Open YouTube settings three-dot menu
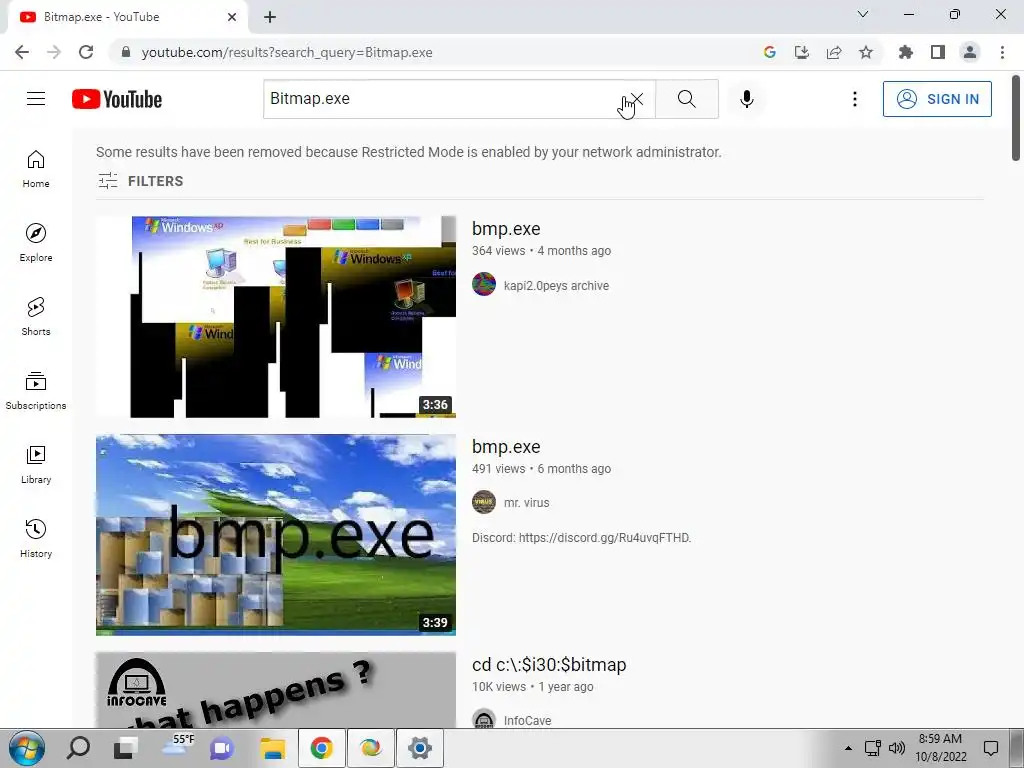The width and height of the screenshot is (1024, 768). click(854, 99)
